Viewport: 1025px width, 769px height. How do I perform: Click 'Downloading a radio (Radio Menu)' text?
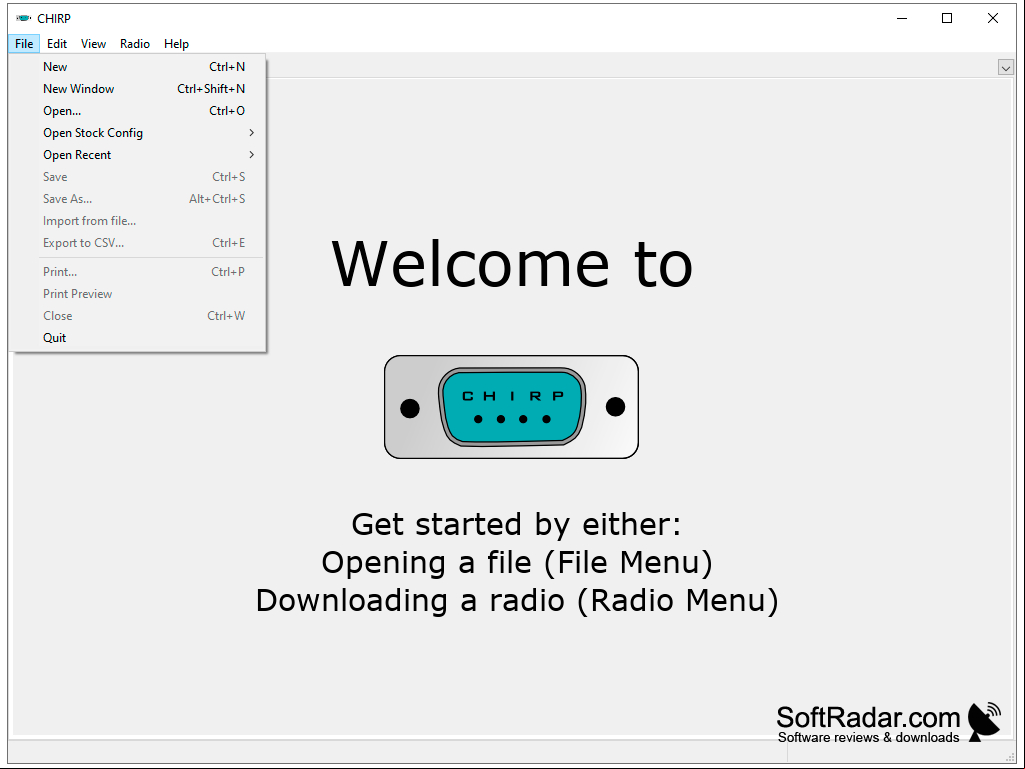coord(517,600)
